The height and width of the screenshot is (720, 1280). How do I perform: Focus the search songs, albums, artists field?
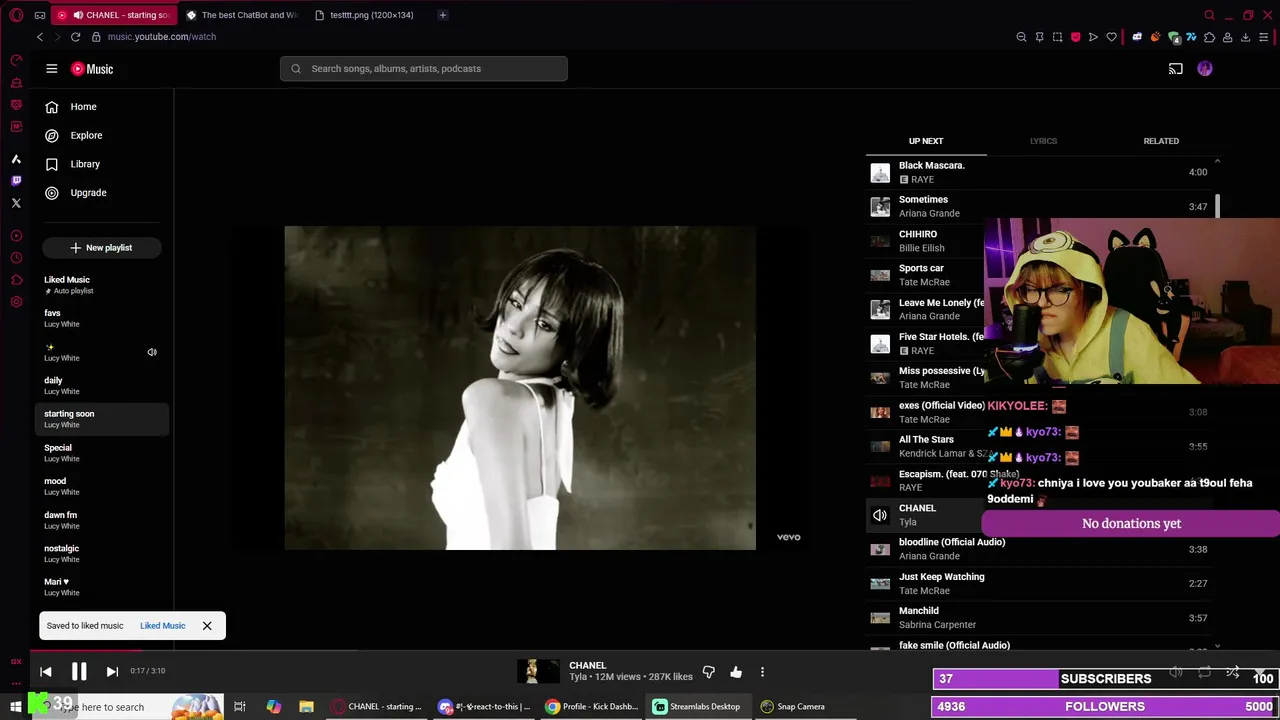[x=424, y=69]
